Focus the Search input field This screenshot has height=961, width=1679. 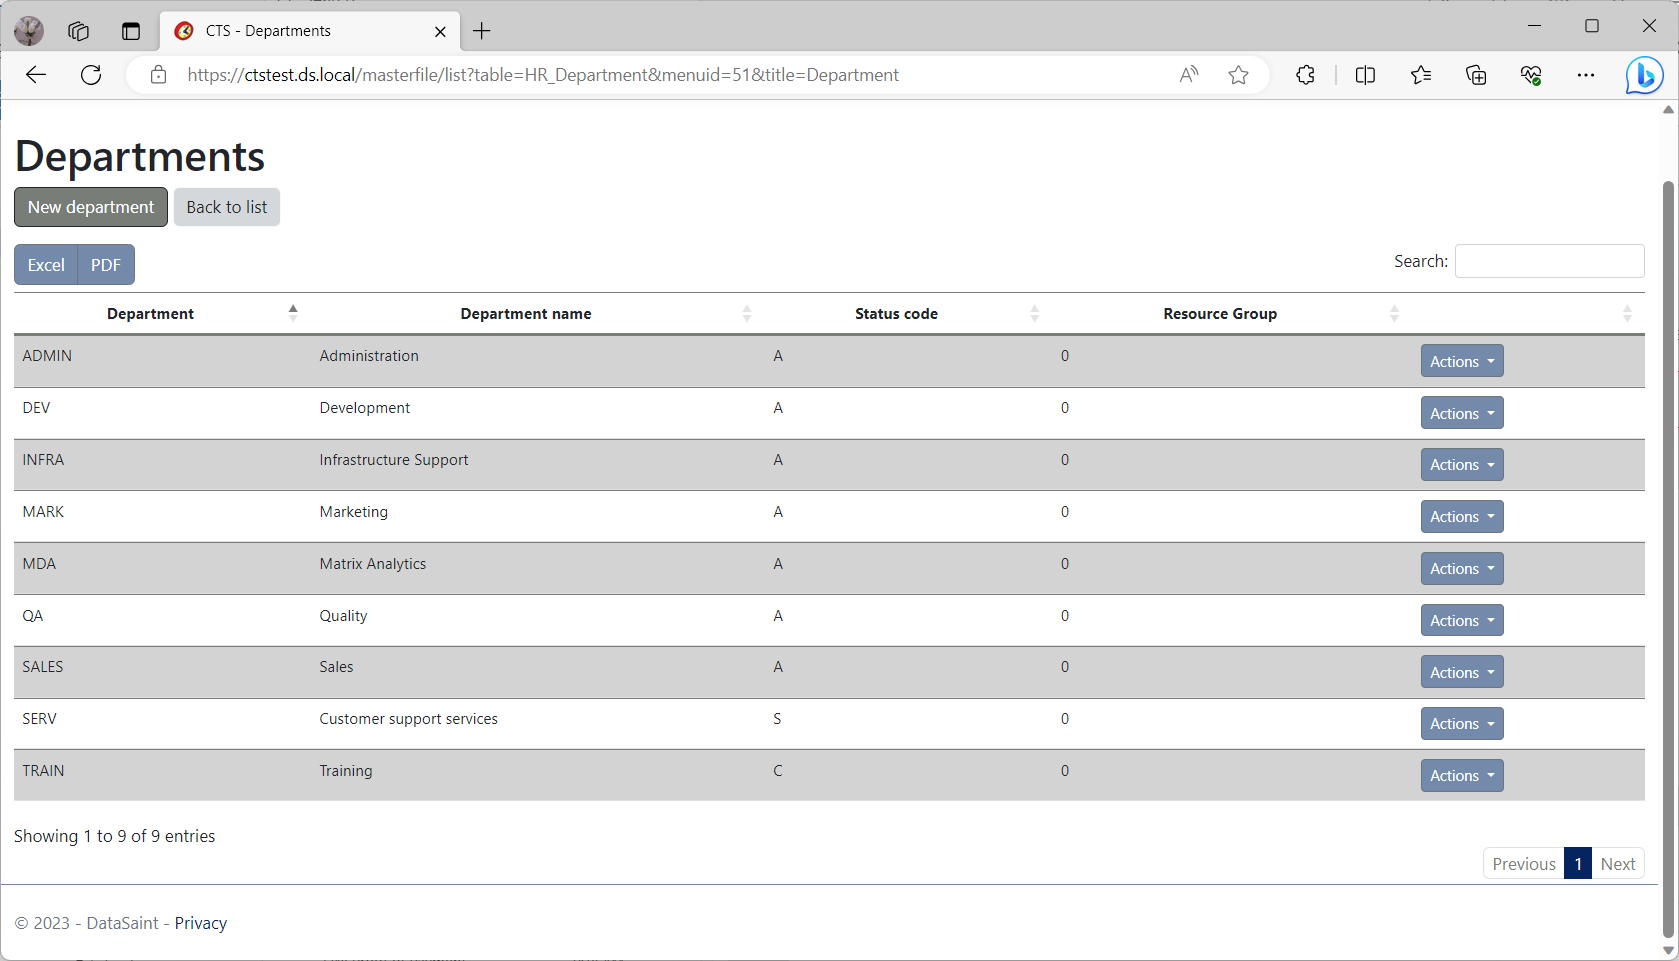1549,261
